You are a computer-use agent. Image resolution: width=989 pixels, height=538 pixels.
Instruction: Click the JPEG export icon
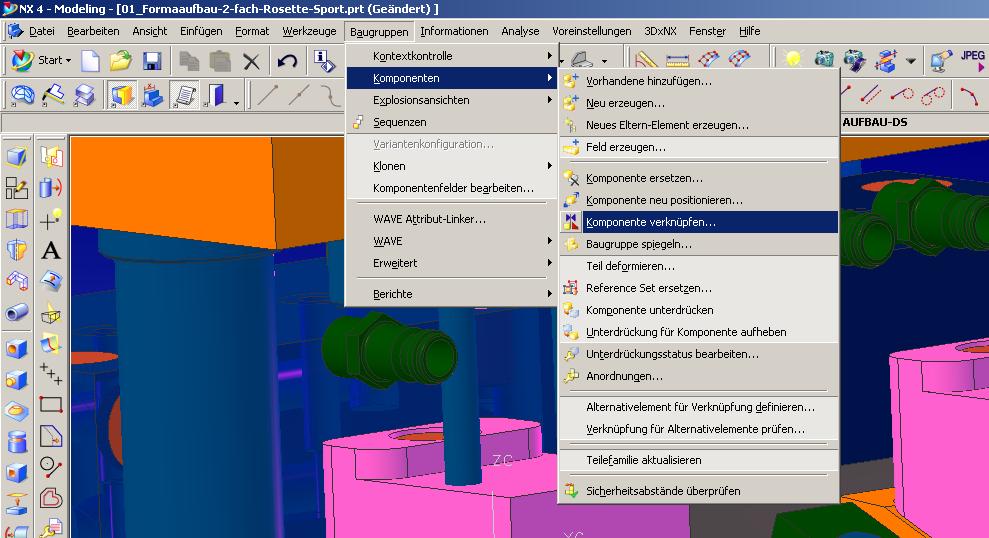click(x=973, y=60)
